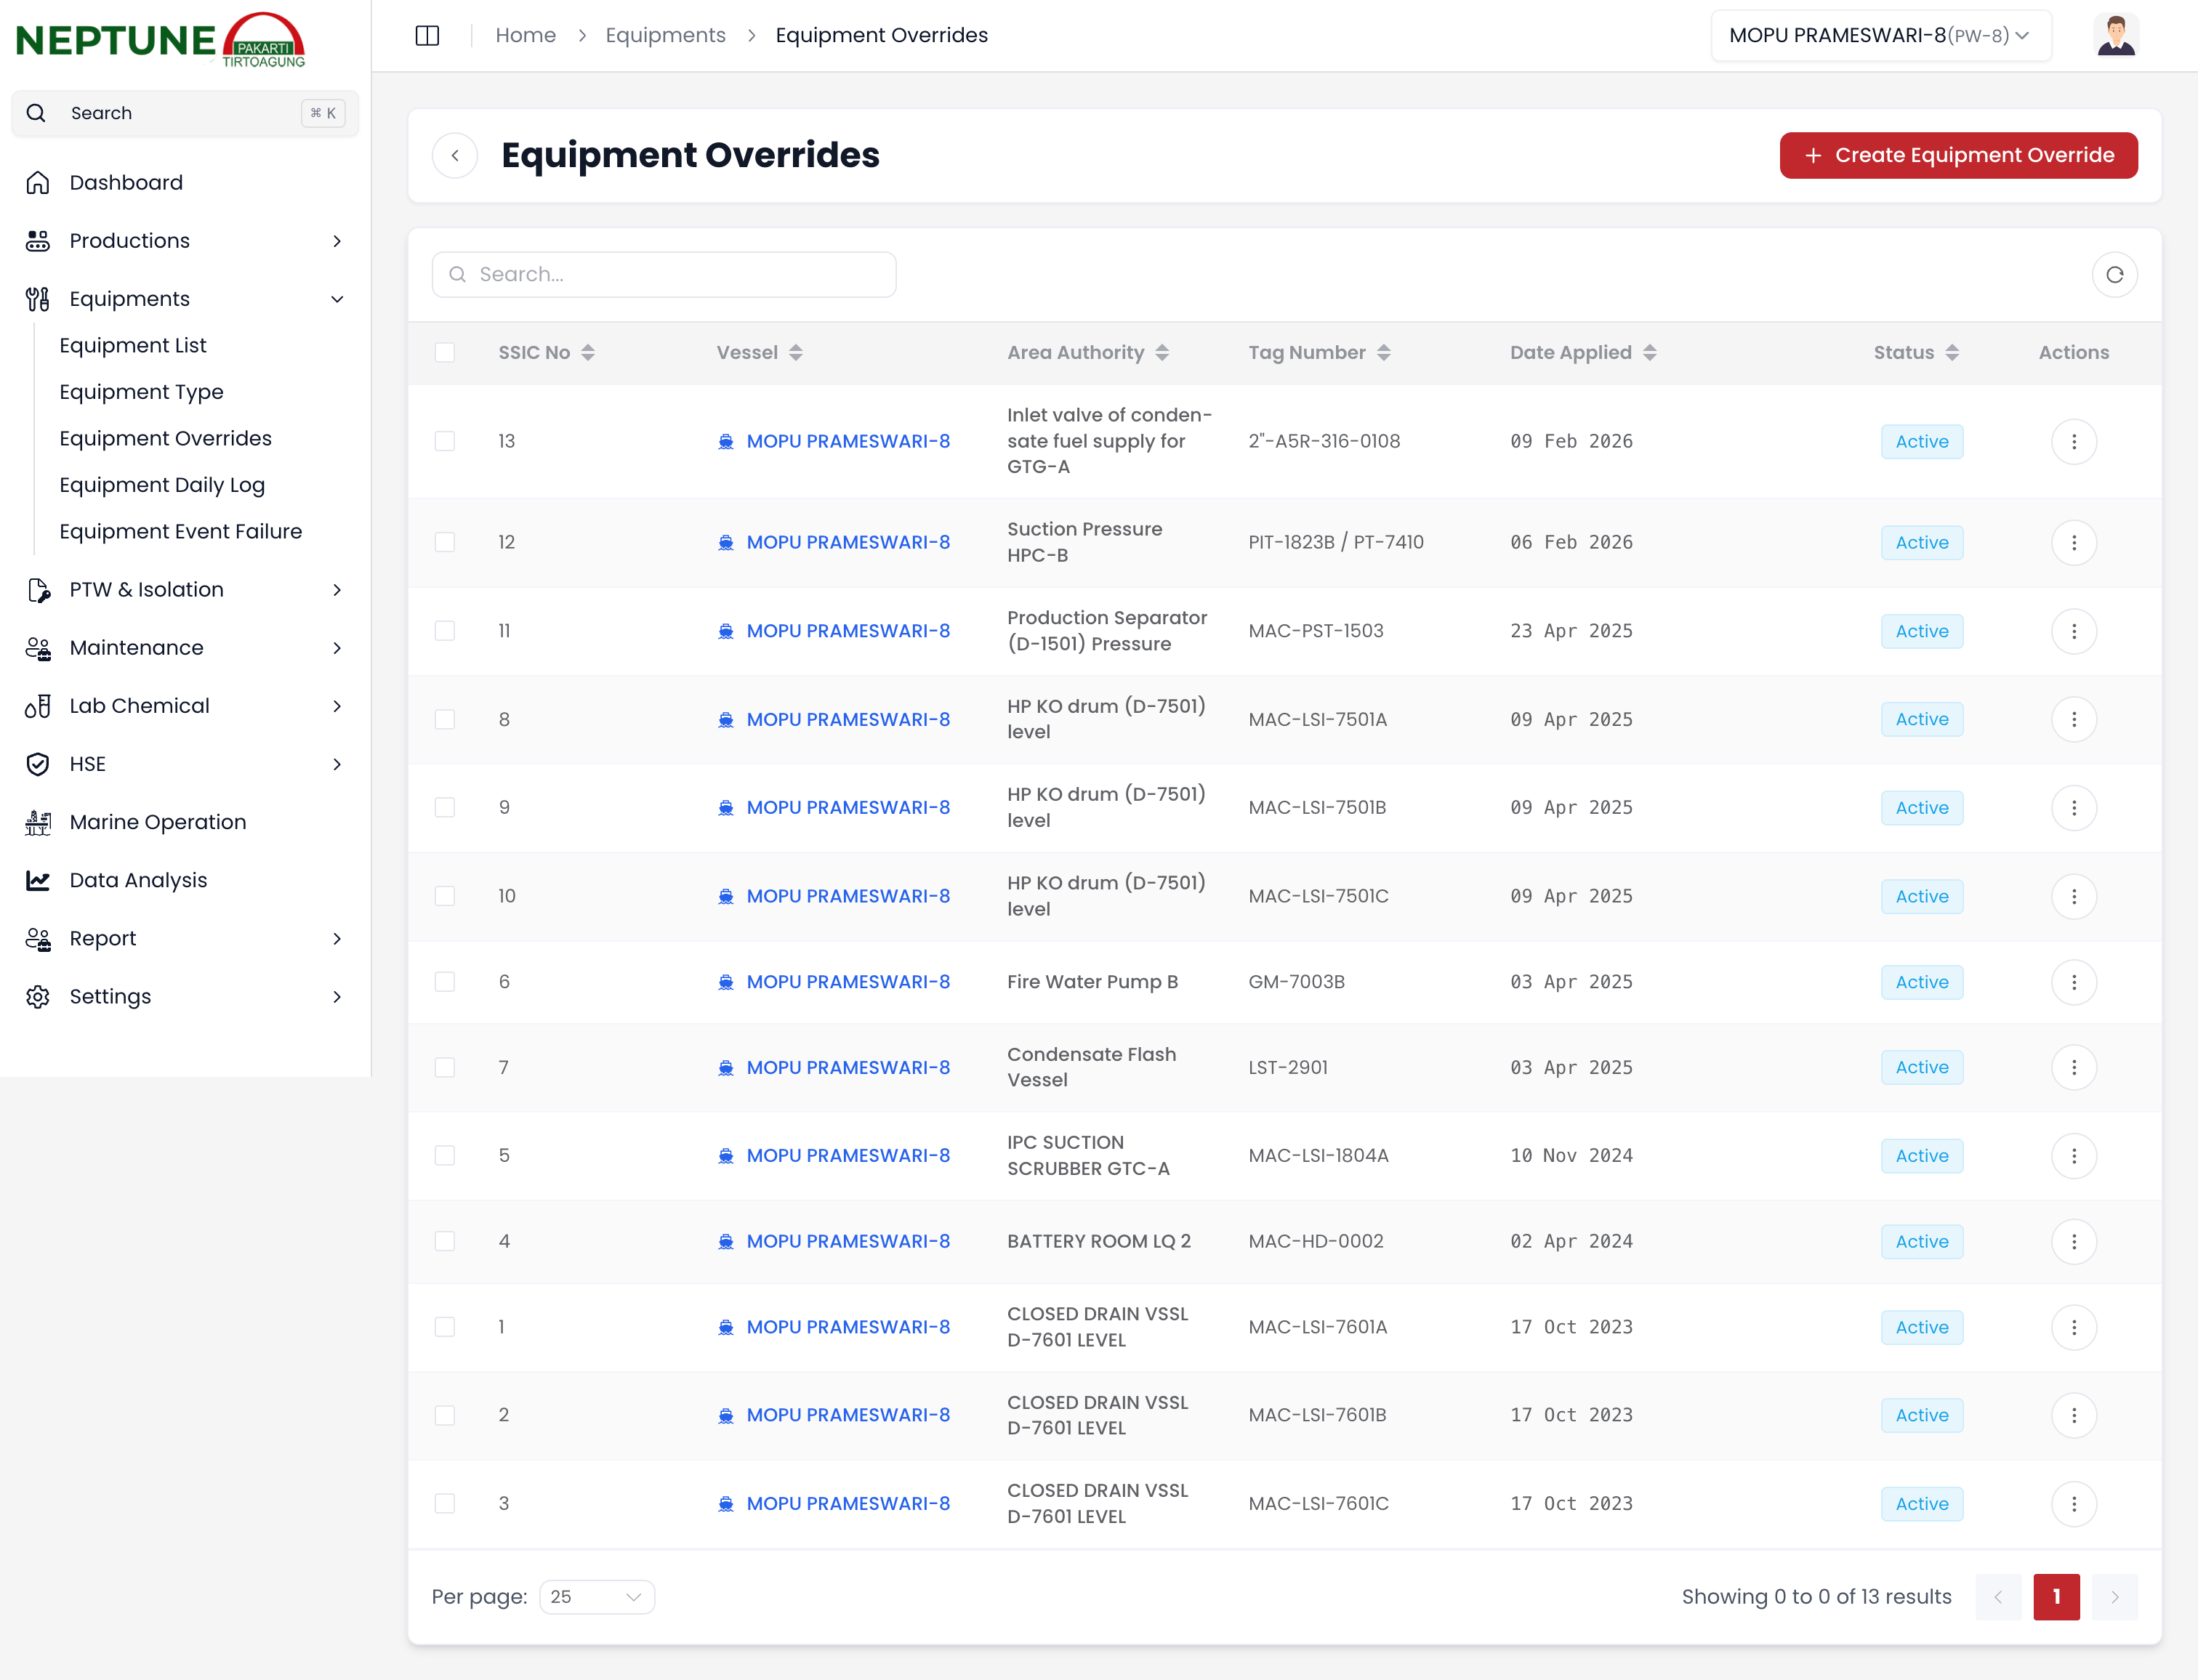Sort by Tag Number column arrows
The height and width of the screenshot is (1680, 2198).
(x=1384, y=353)
